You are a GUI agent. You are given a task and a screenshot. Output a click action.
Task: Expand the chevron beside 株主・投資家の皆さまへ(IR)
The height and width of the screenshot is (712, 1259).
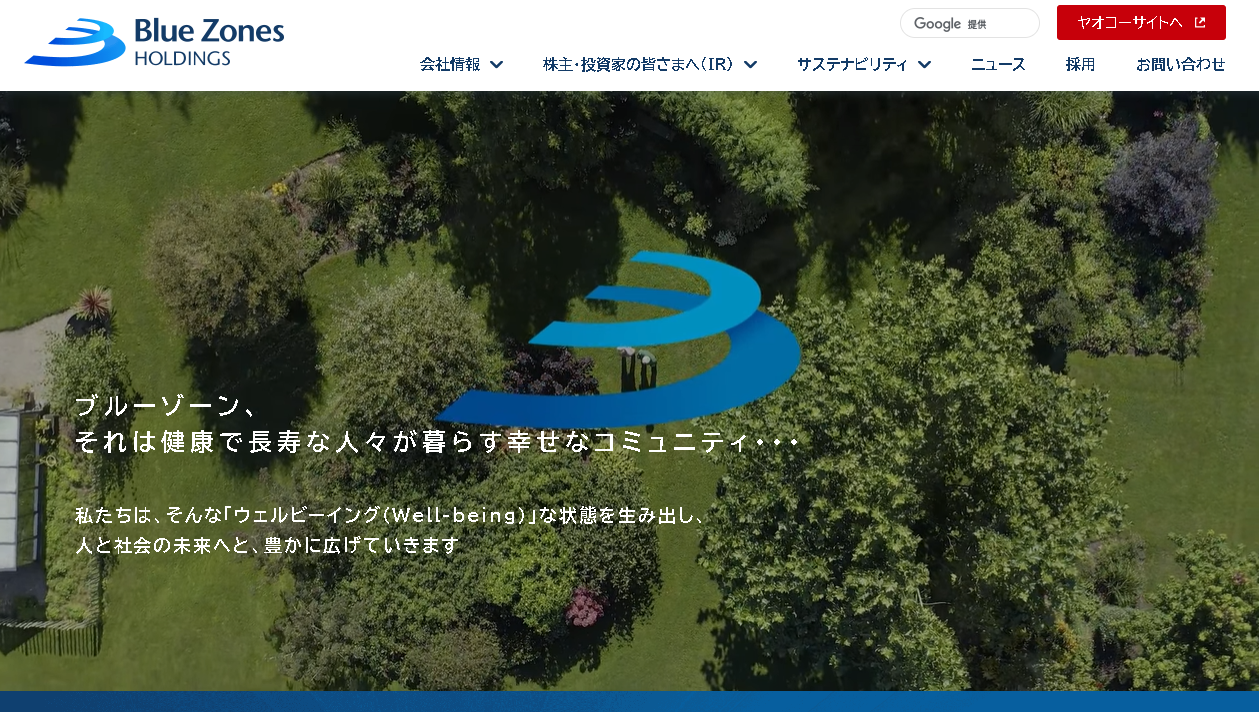pyautogui.click(x=751, y=65)
